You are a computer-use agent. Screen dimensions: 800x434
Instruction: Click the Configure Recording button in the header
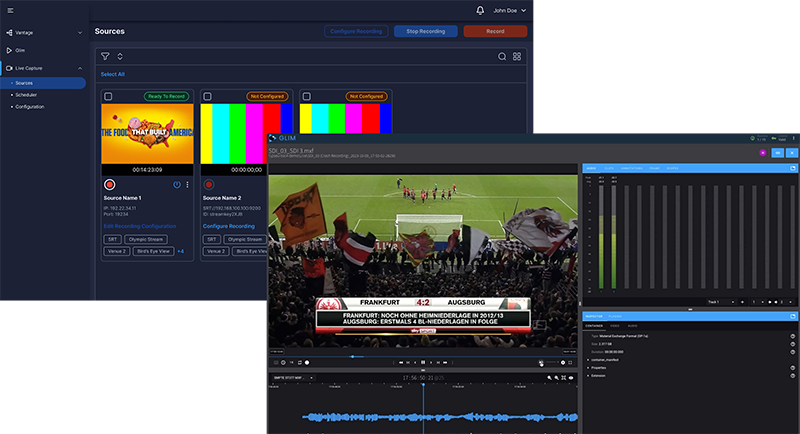pos(356,31)
